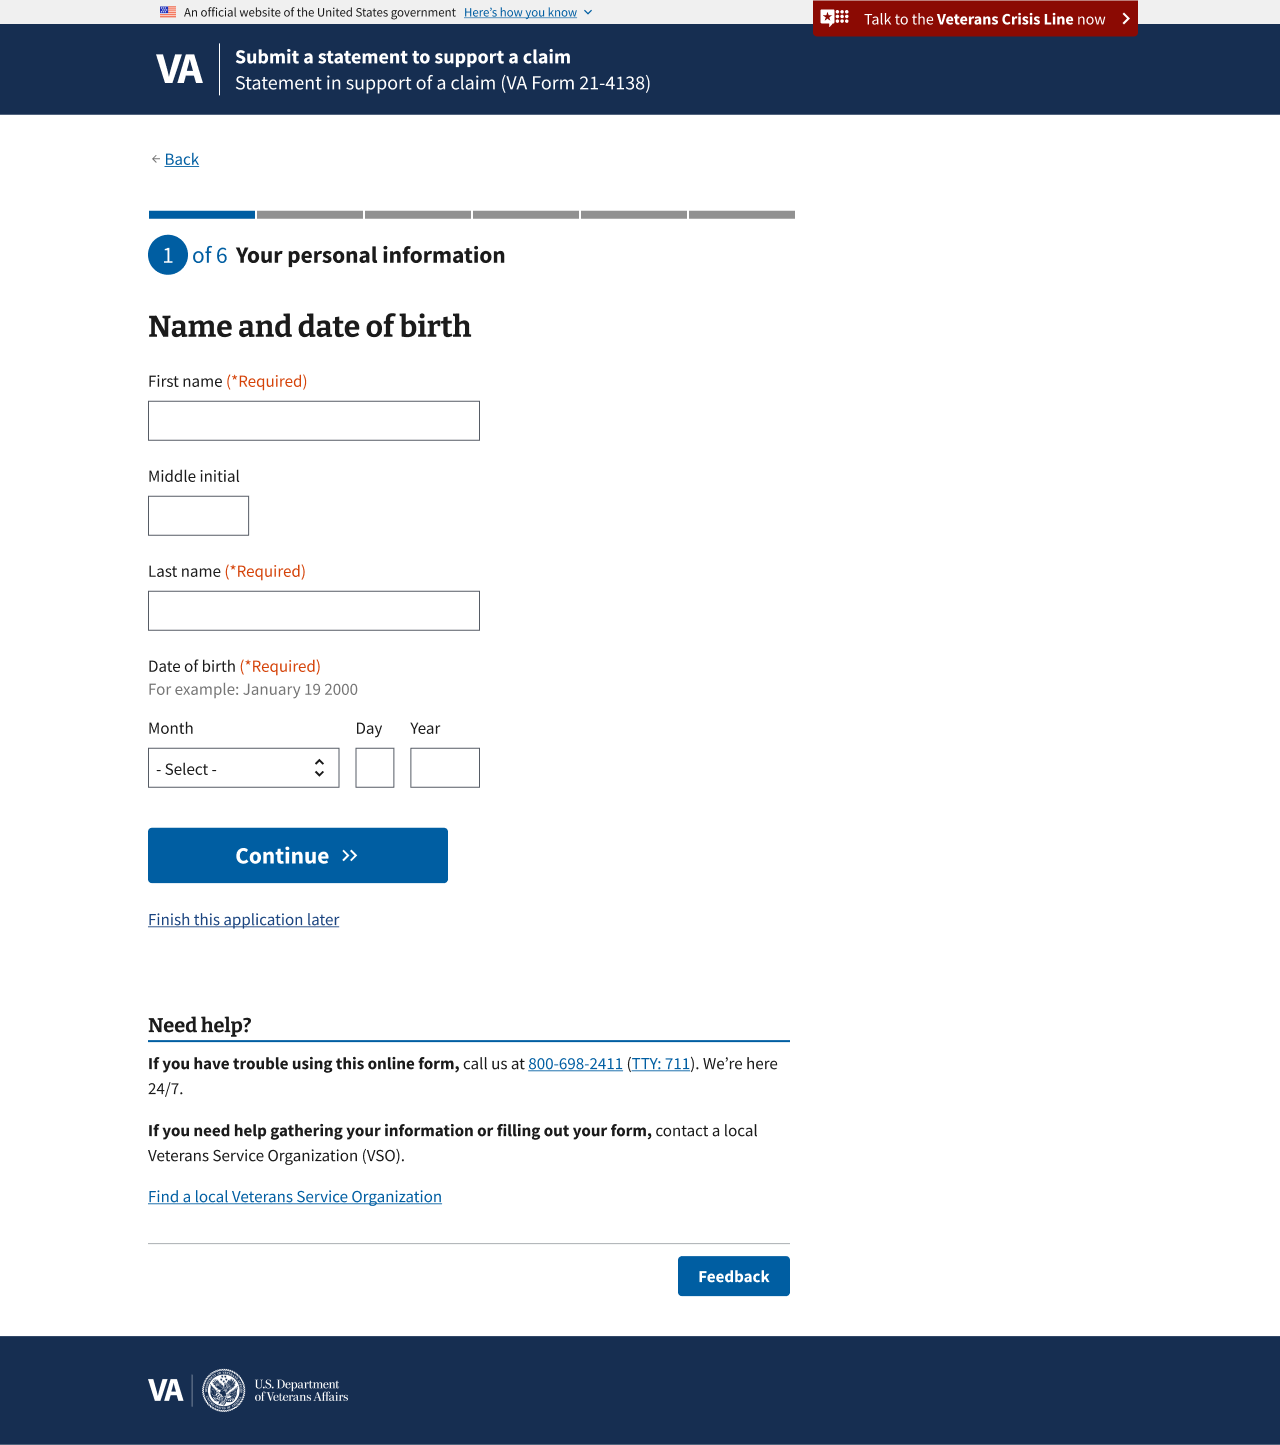Viewport: 1280px width, 1445px height.
Task: Click the step number 1 circle
Action: (x=168, y=255)
